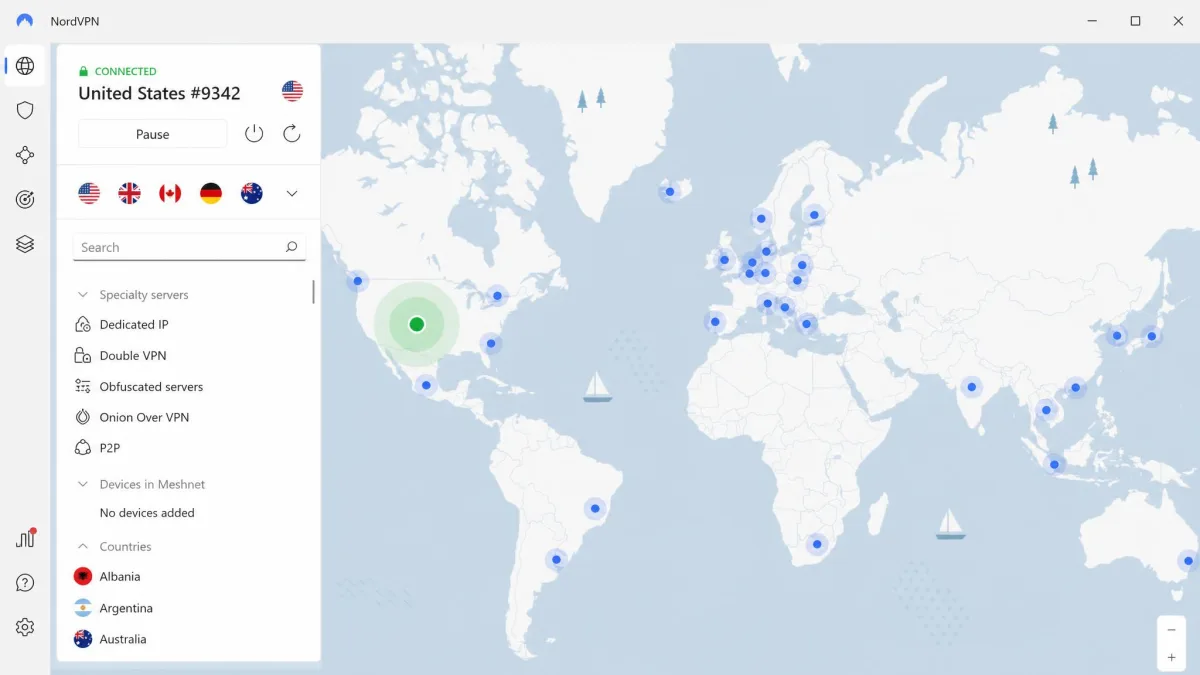Select the Canada flag quick connect
This screenshot has width=1200, height=675.
point(170,193)
